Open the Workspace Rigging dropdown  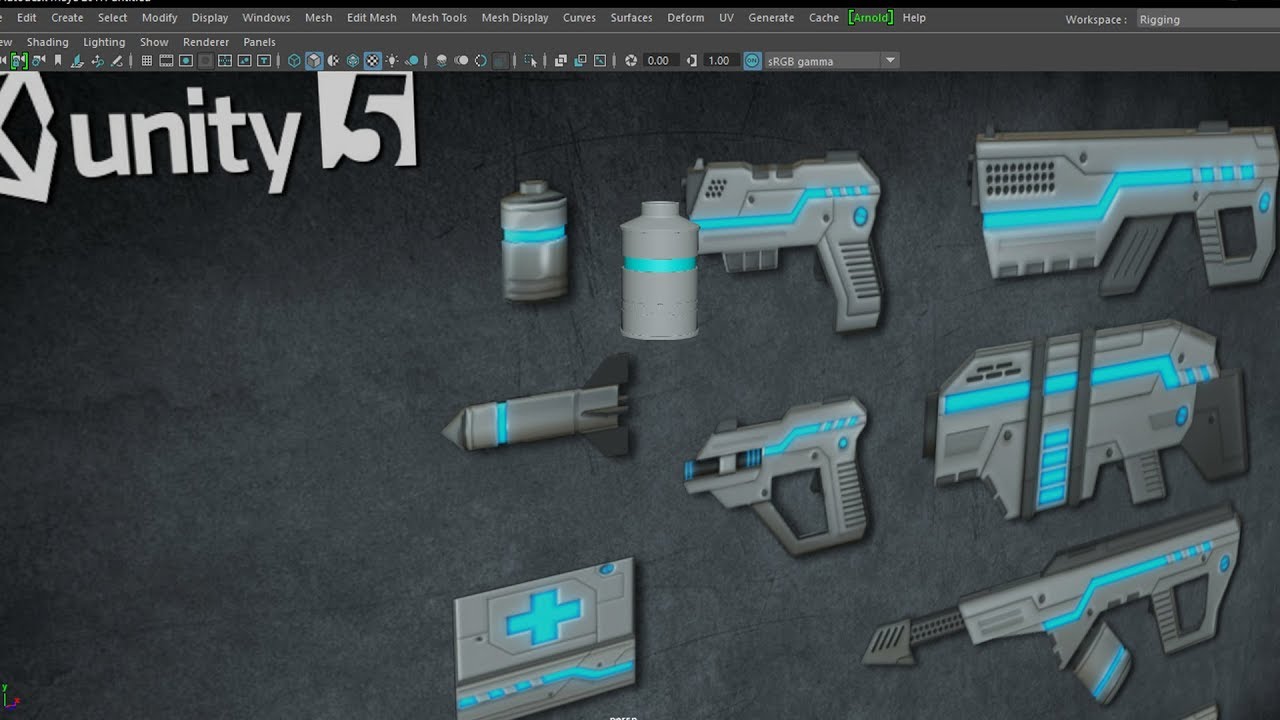click(x=1207, y=19)
